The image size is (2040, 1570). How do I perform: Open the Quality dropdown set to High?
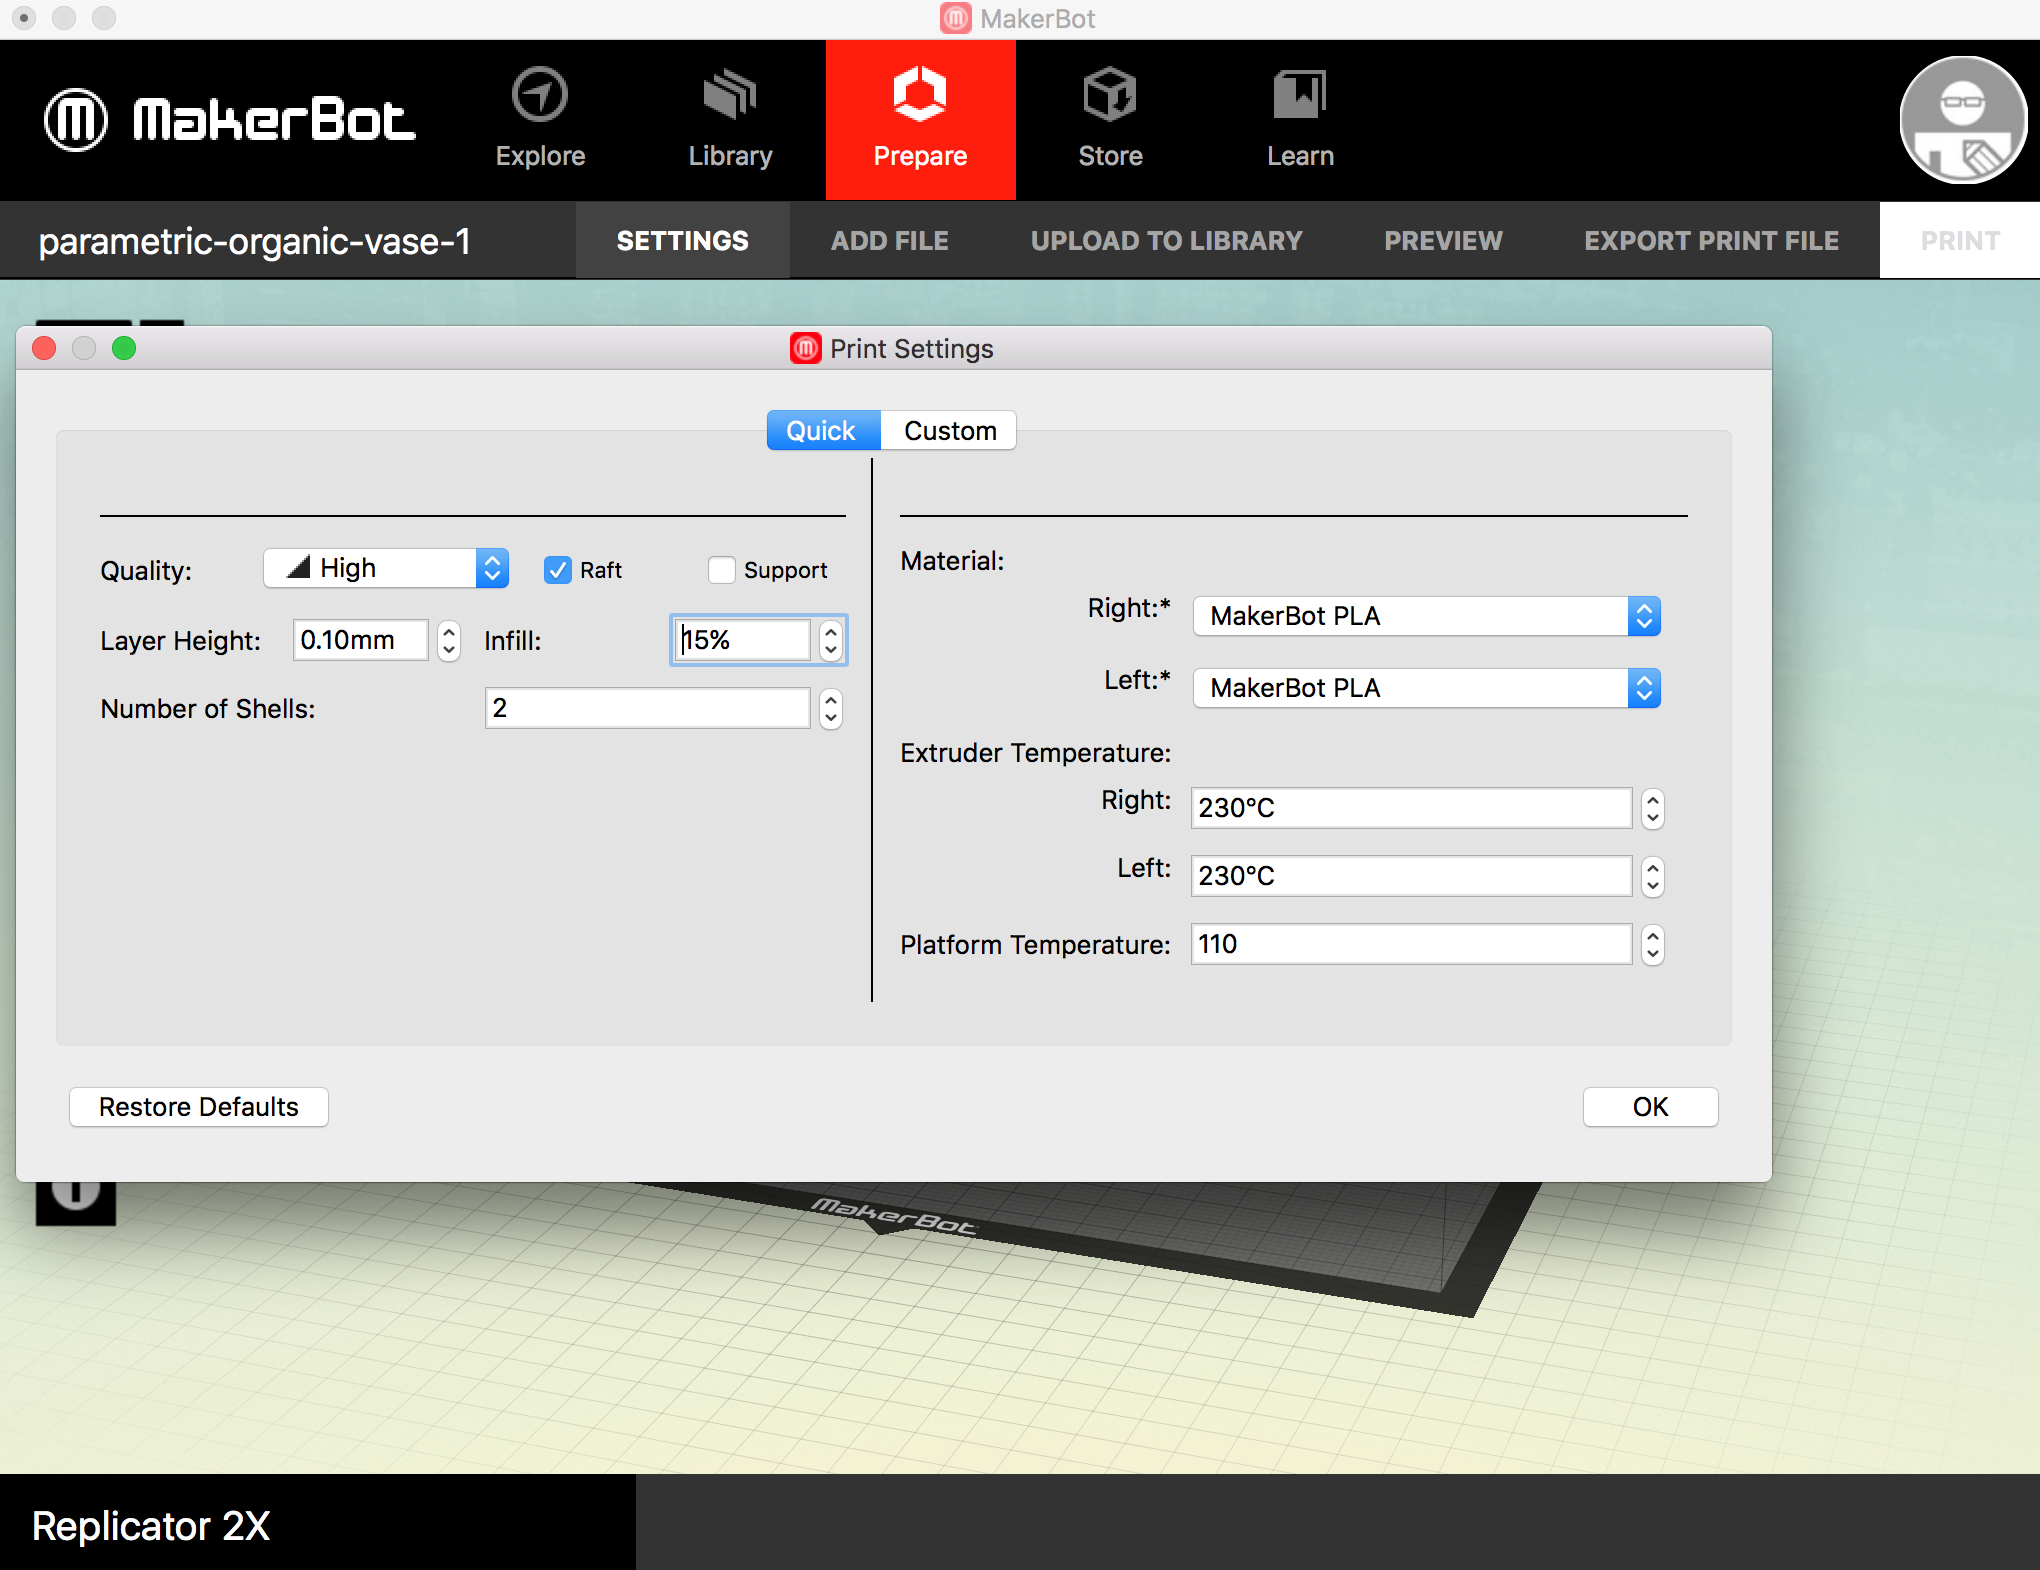pyautogui.click(x=386, y=568)
